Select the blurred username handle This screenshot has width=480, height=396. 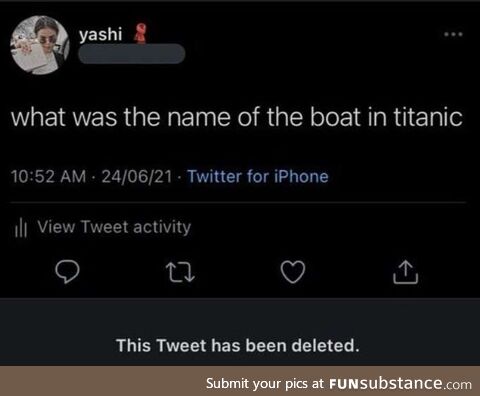(x=132, y=53)
